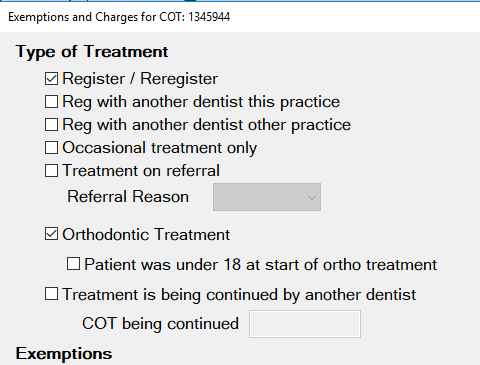Check the Occasional treatment only box
The image size is (480, 365).
(x=51, y=148)
